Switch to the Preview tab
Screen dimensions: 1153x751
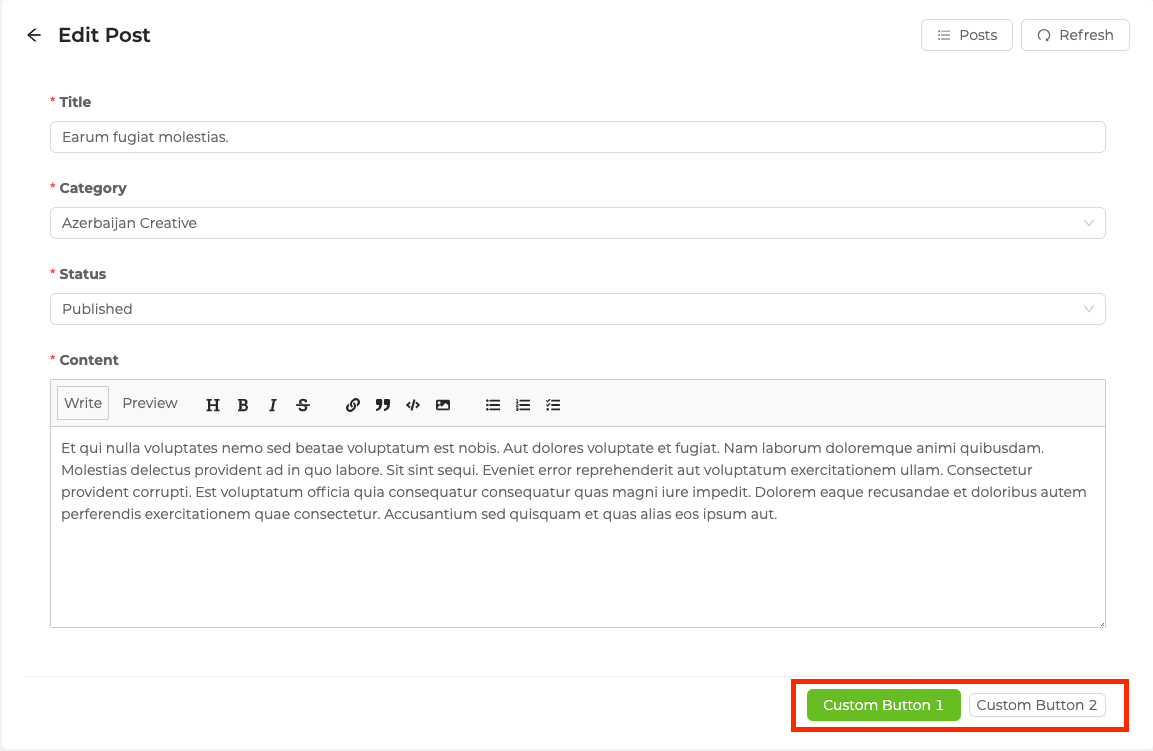click(x=148, y=402)
